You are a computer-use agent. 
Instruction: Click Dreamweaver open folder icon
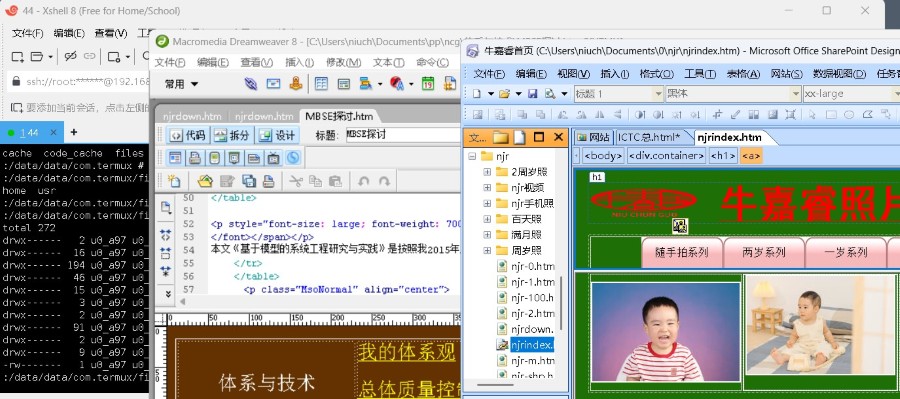pyautogui.click(x=205, y=181)
